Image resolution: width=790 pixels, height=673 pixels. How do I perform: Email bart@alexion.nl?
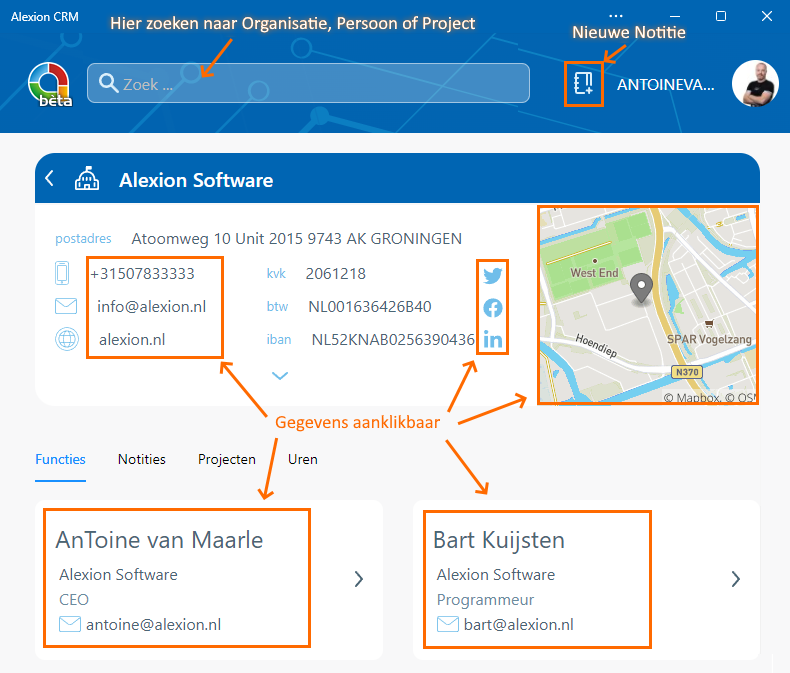point(518,625)
